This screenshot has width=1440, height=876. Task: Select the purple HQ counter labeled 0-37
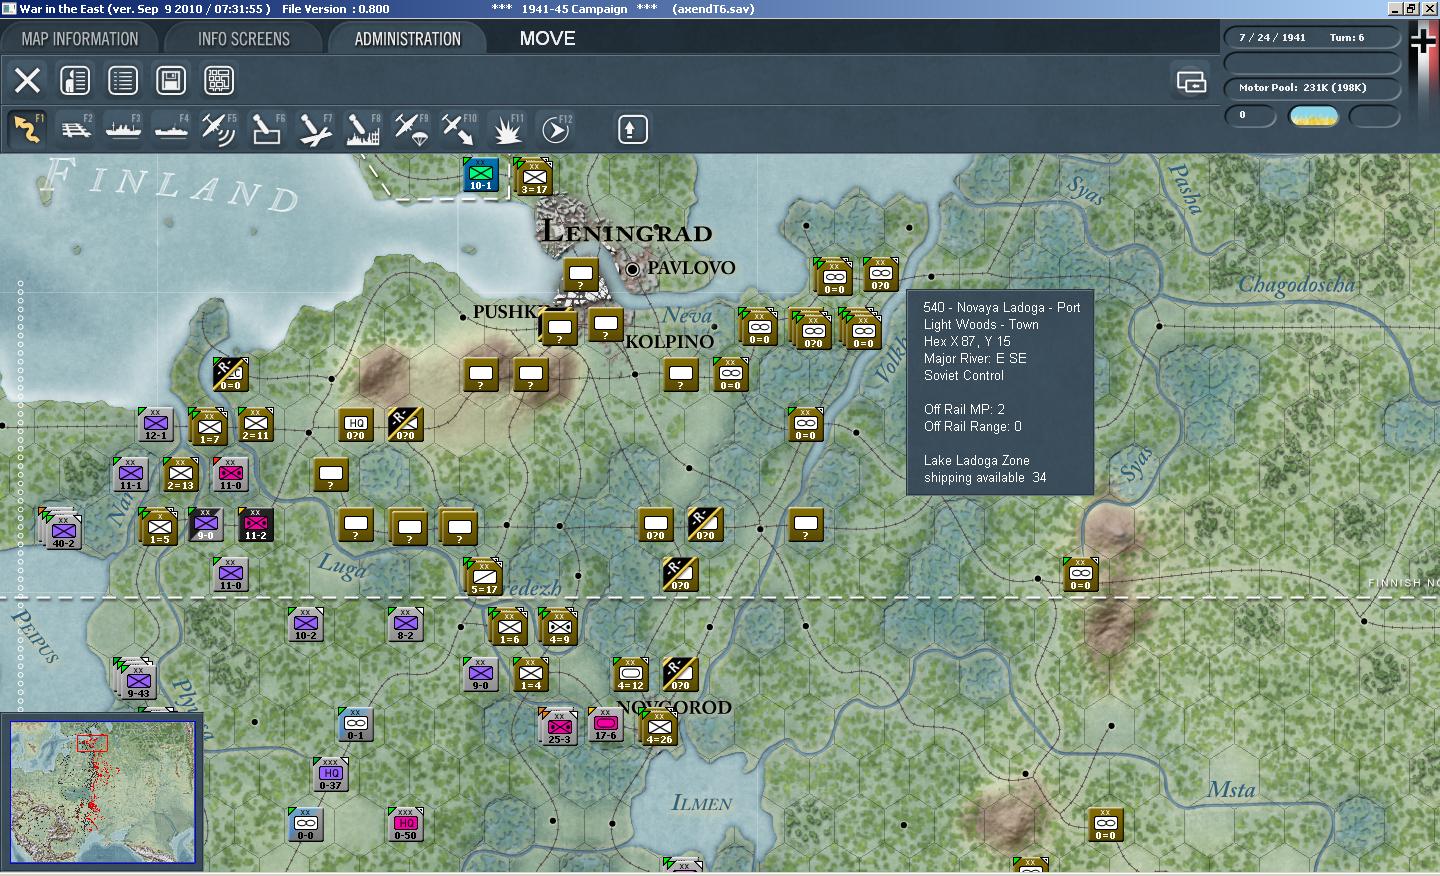pyautogui.click(x=330, y=774)
